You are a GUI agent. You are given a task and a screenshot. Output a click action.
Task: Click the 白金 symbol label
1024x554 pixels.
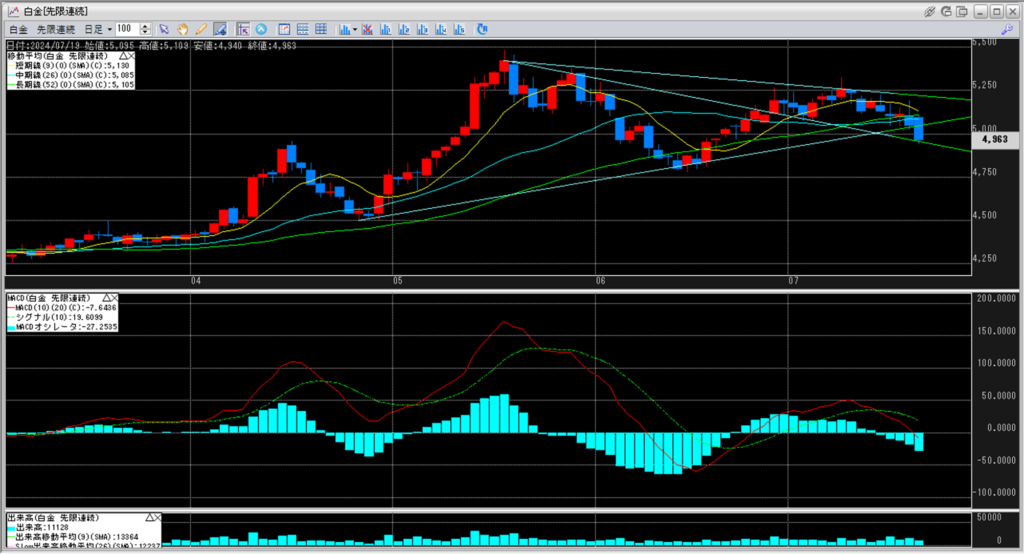(17, 29)
